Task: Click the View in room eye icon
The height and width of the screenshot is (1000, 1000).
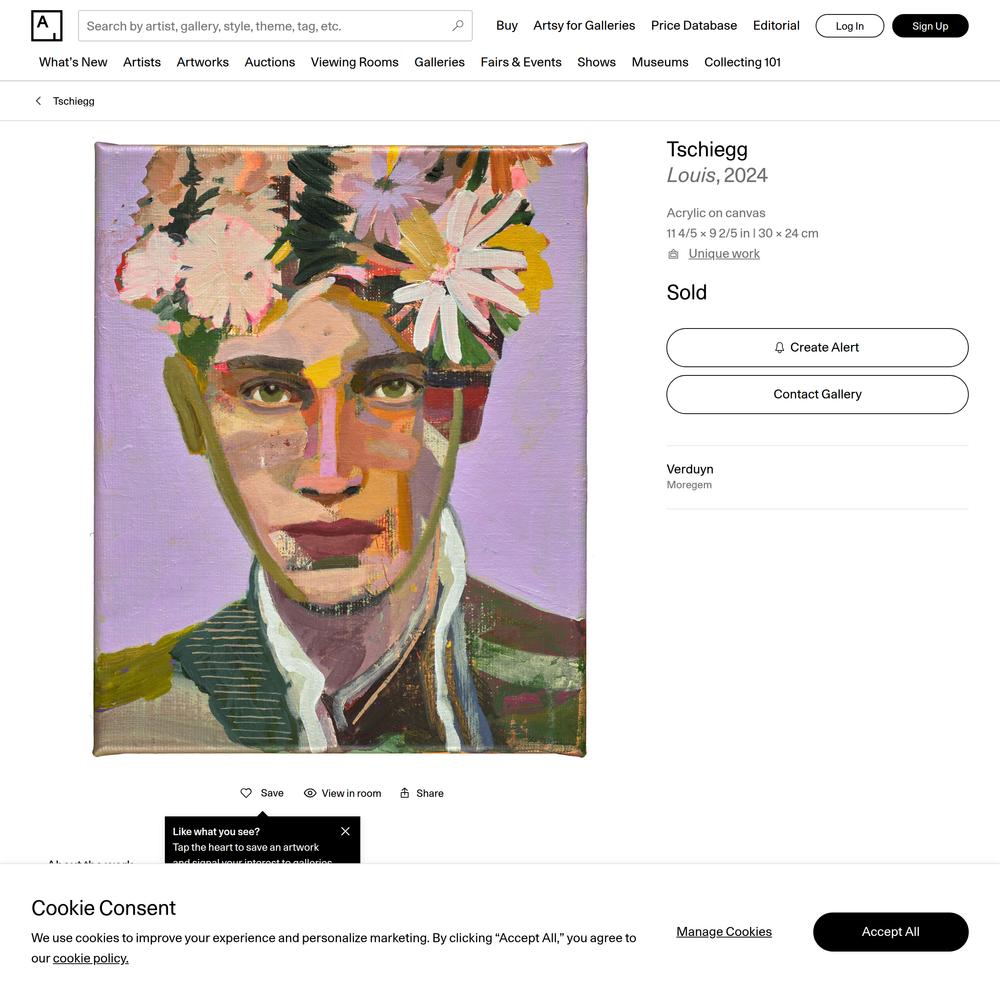Action: tap(310, 793)
